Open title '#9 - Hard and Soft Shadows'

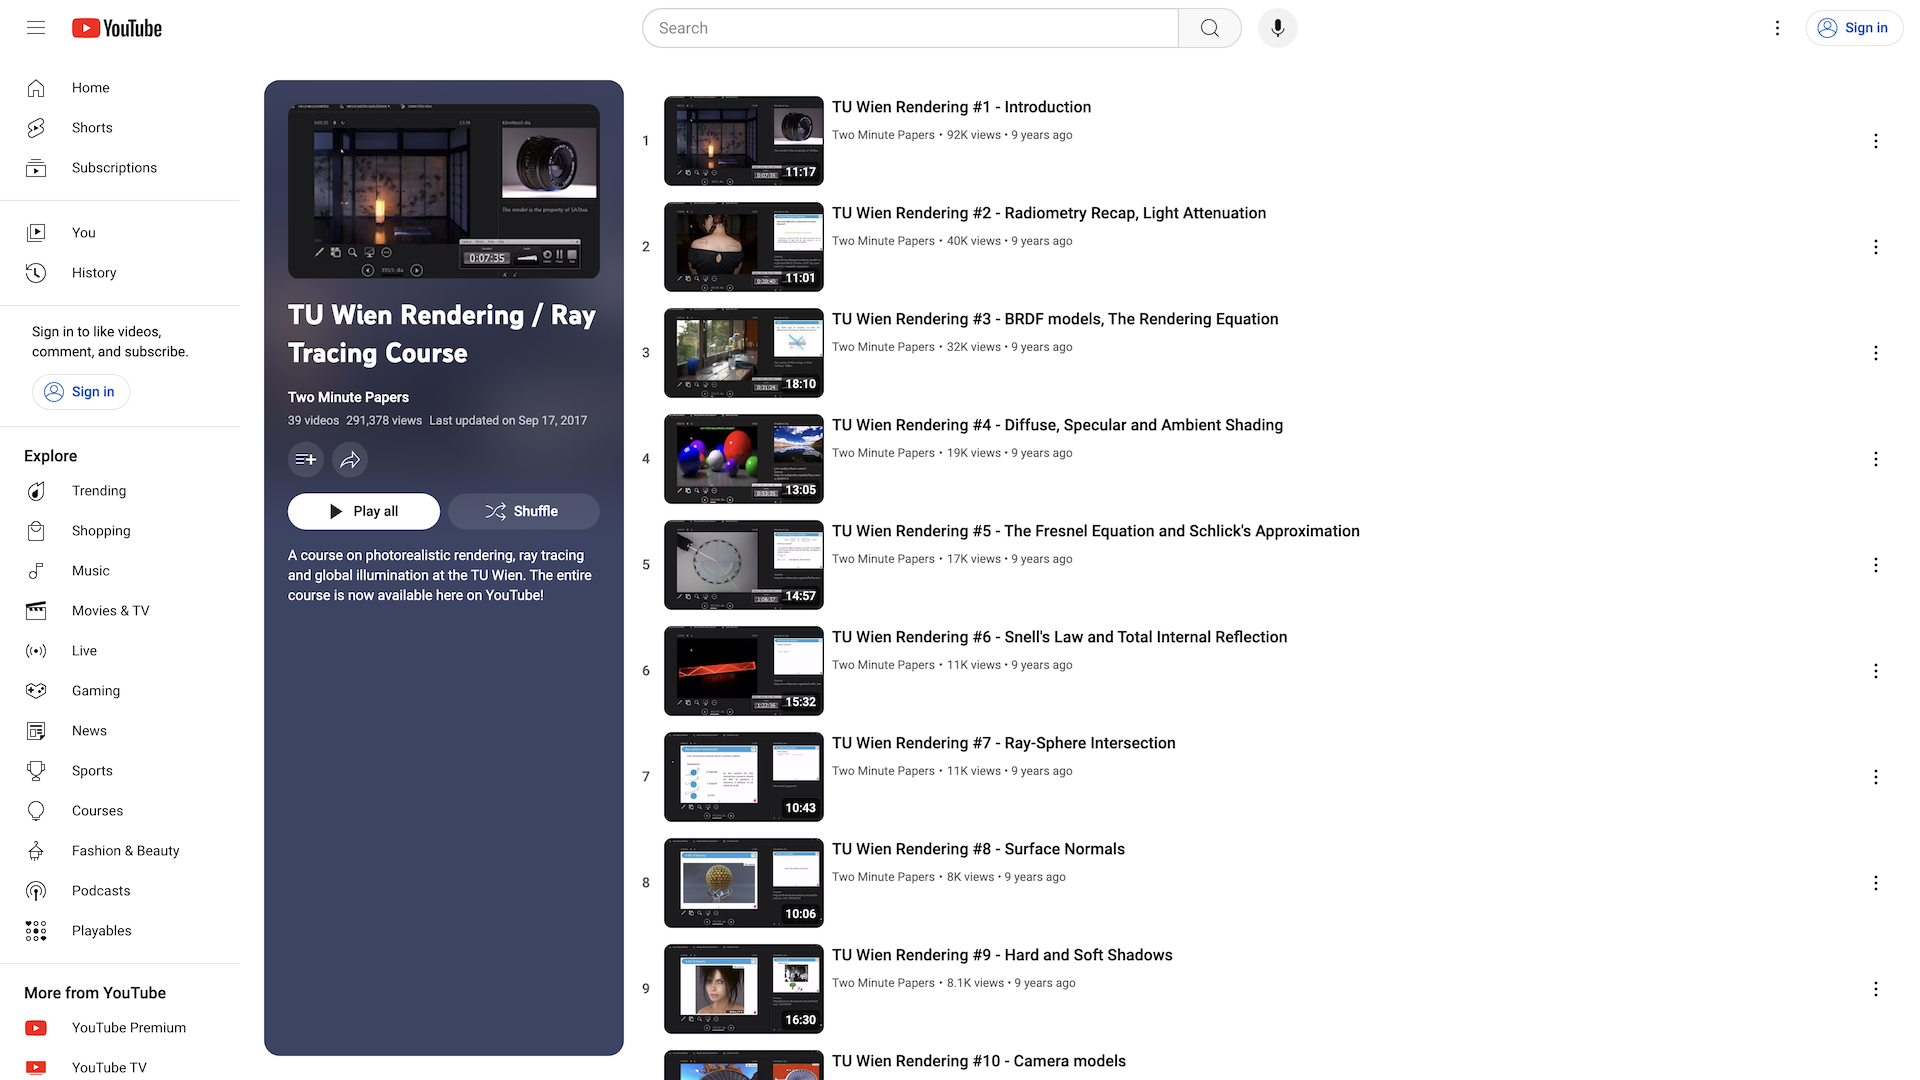point(1002,955)
